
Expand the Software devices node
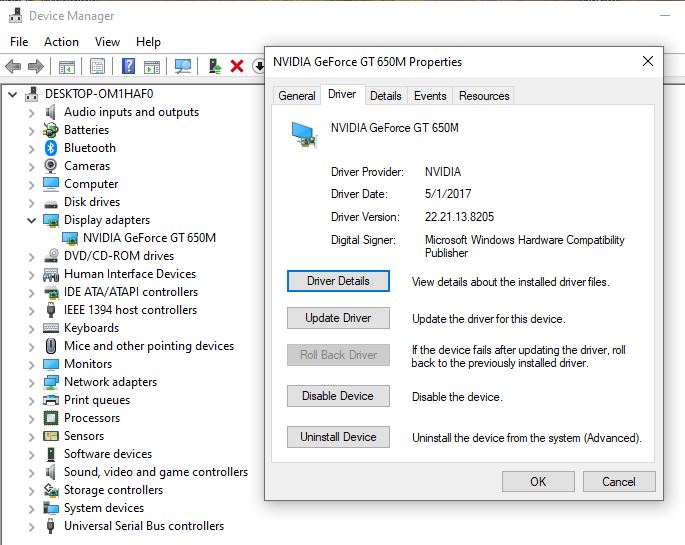click(31, 455)
